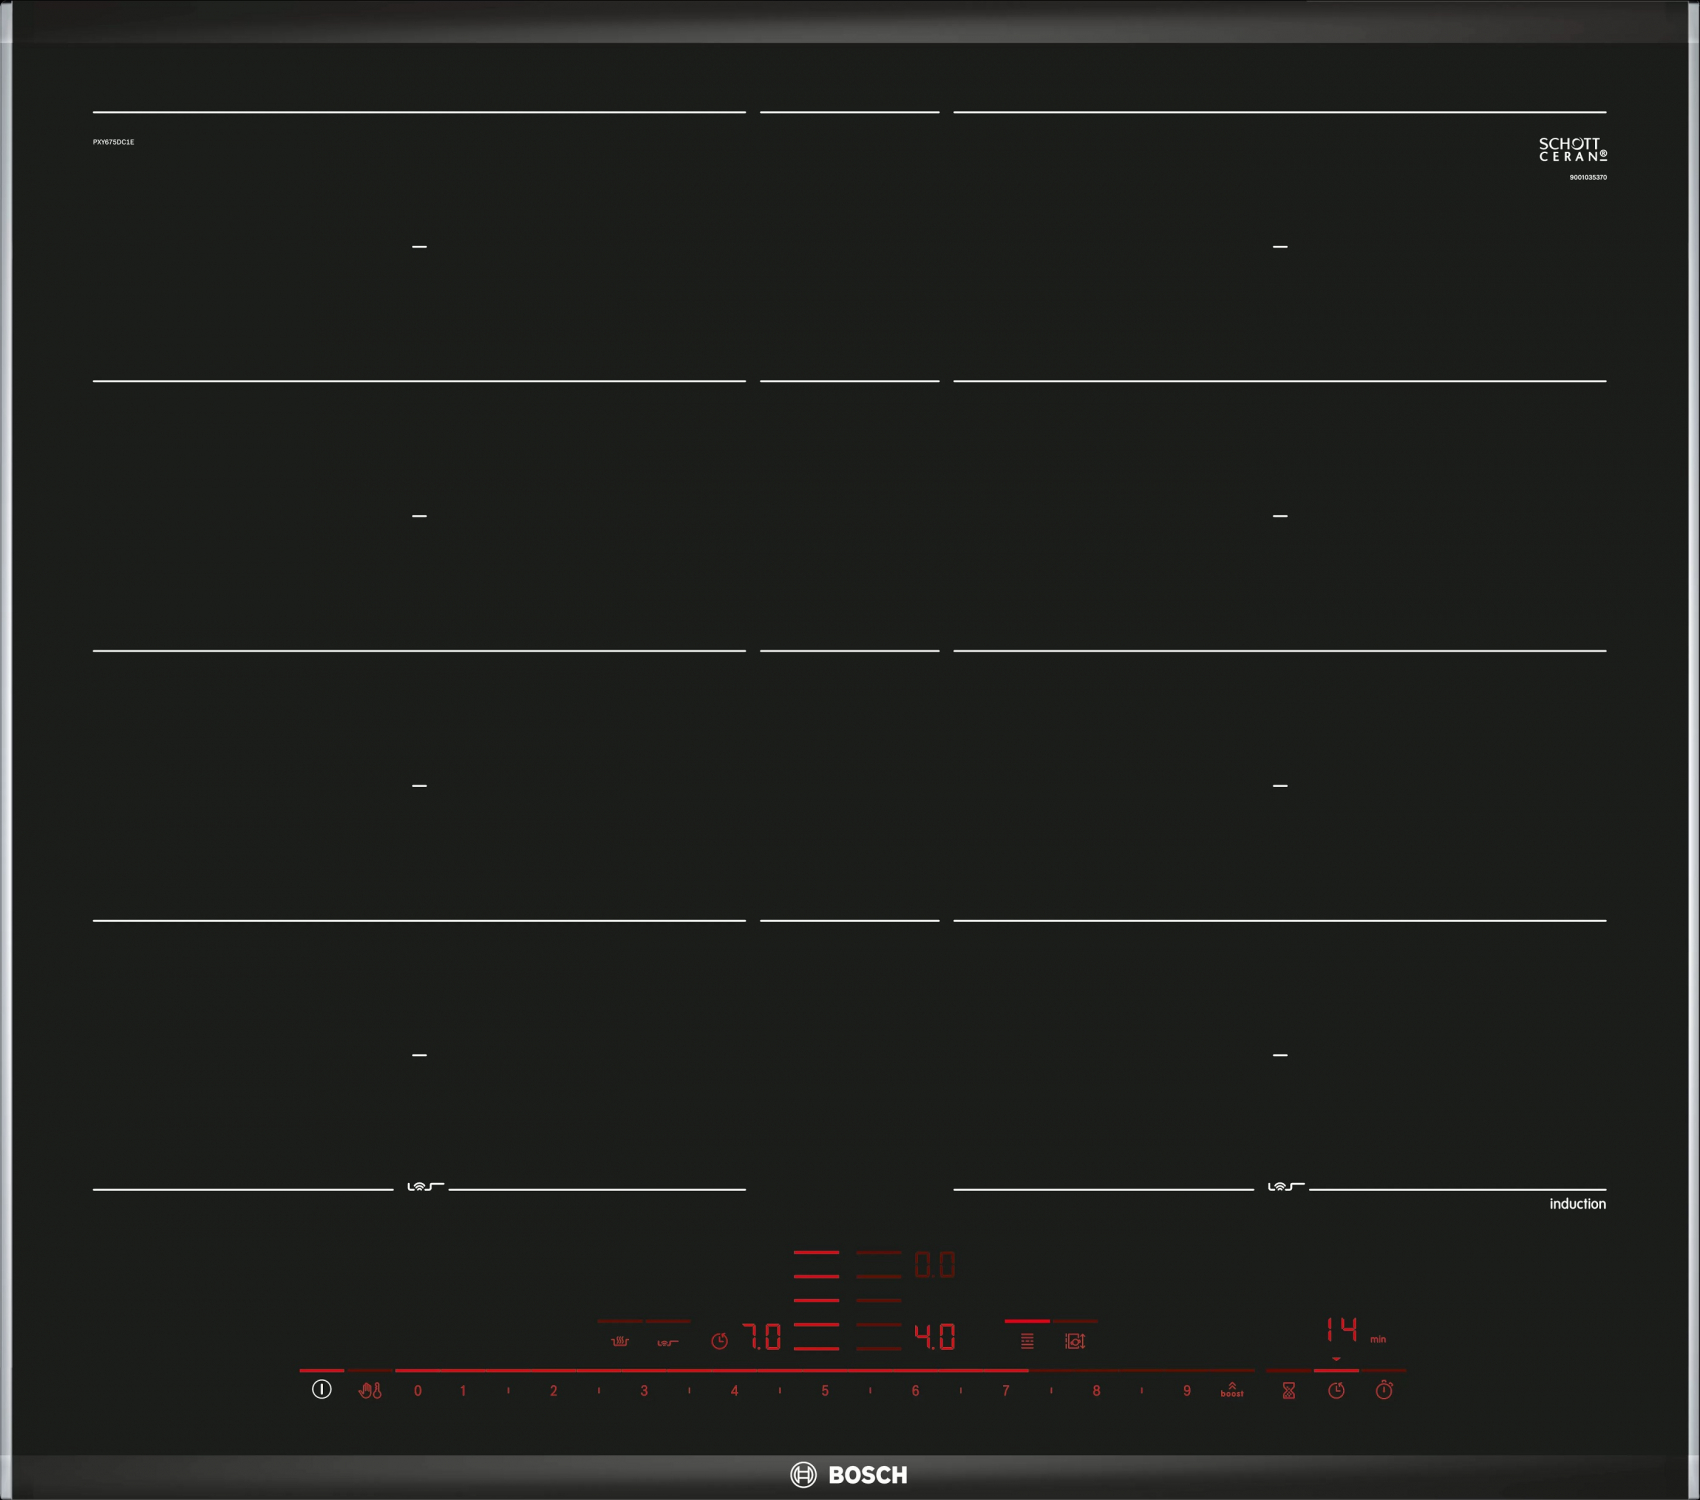
Task: Tap the keep-warm function icon
Action: [x=620, y=1341]
